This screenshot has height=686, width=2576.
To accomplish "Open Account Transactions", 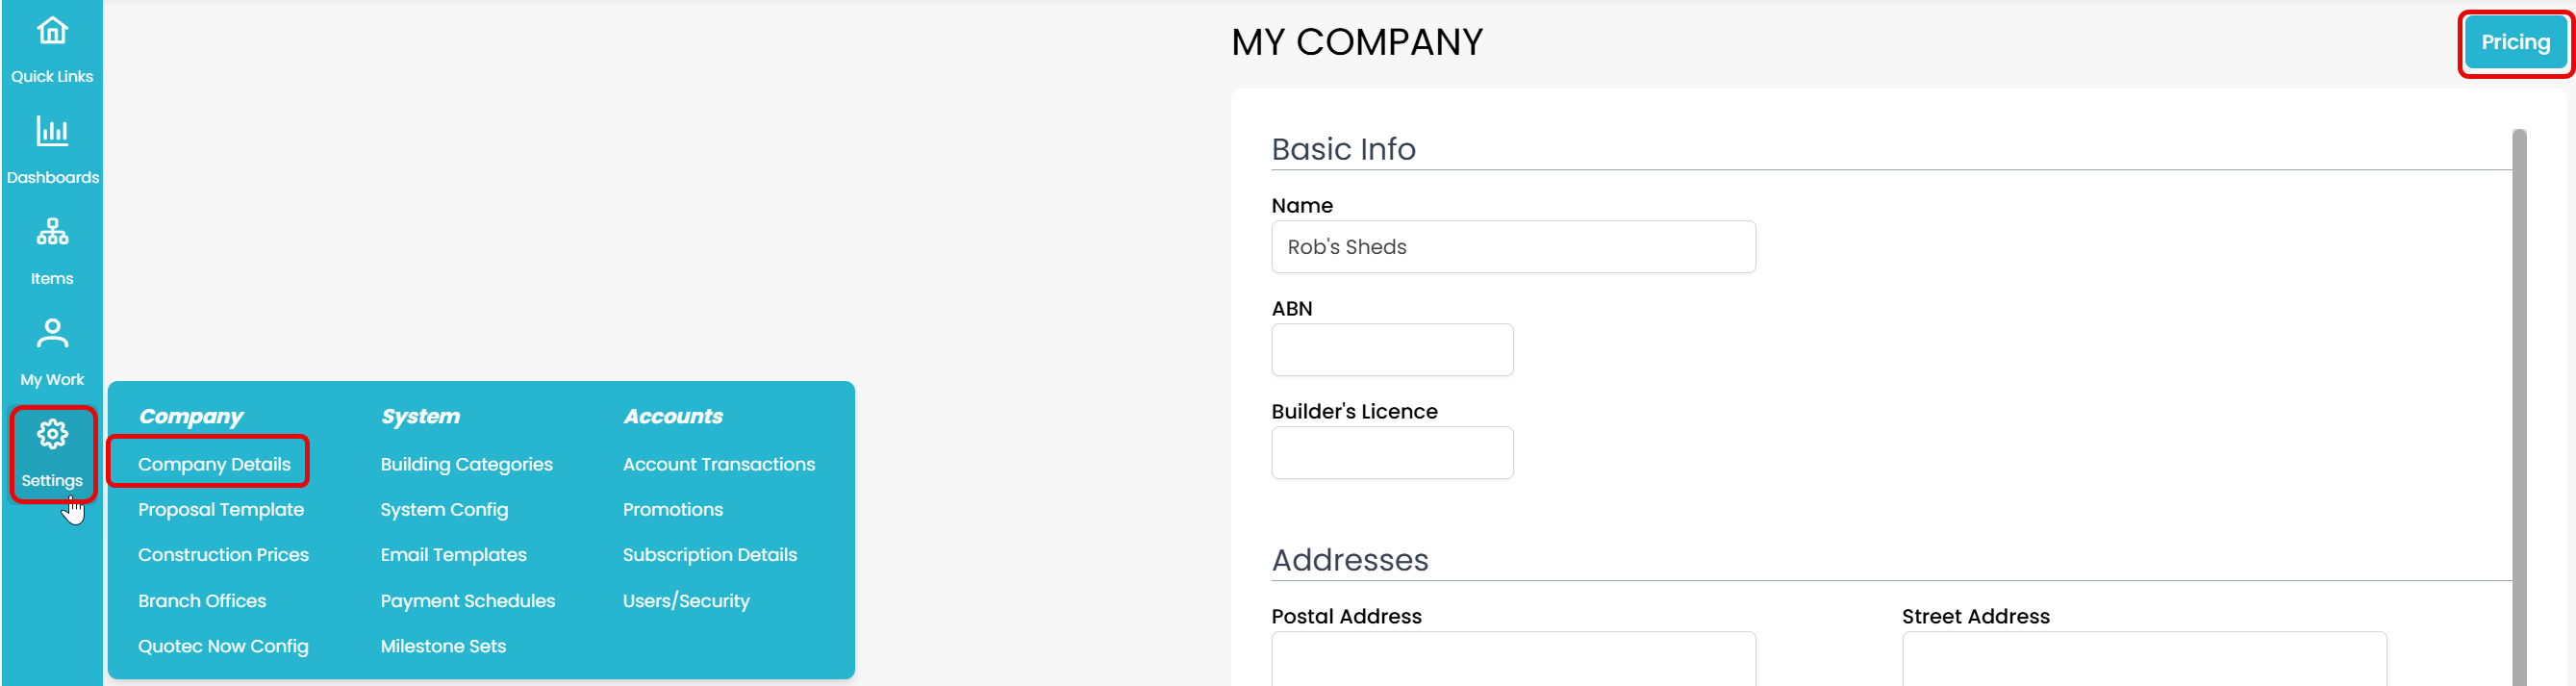I will click(718, 464).
